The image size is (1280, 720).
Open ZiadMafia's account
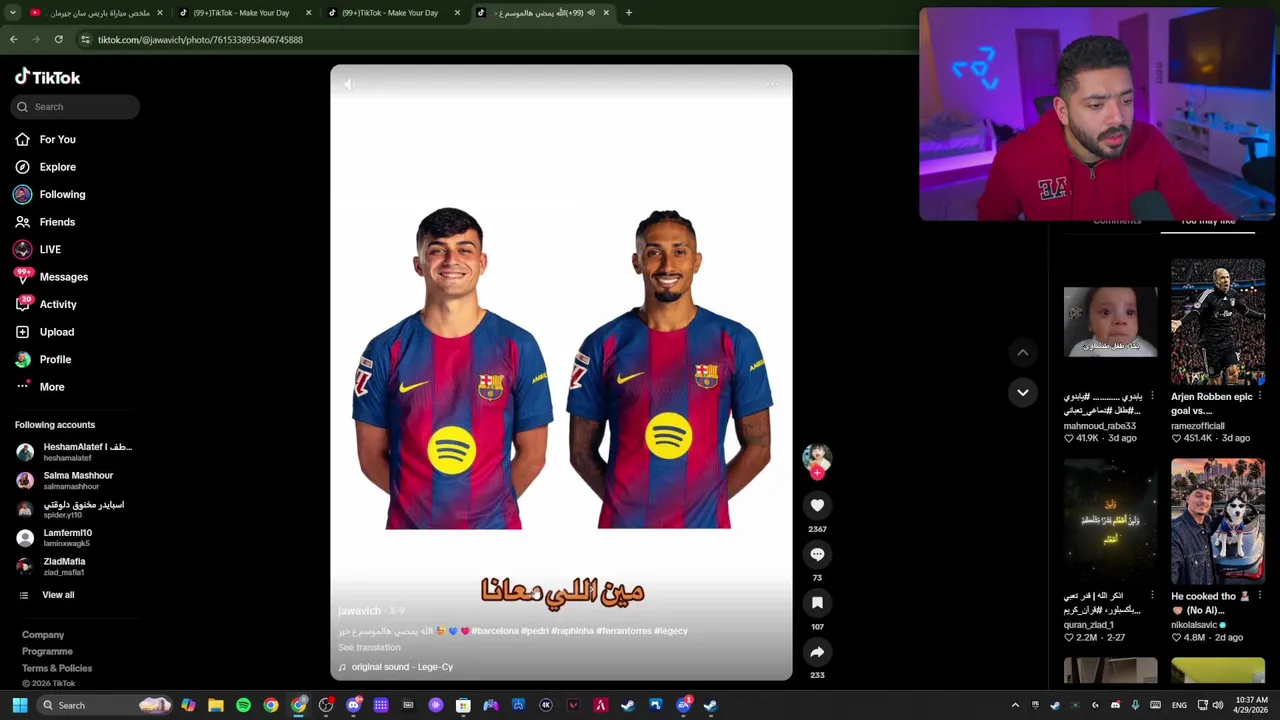coord(52,566)
